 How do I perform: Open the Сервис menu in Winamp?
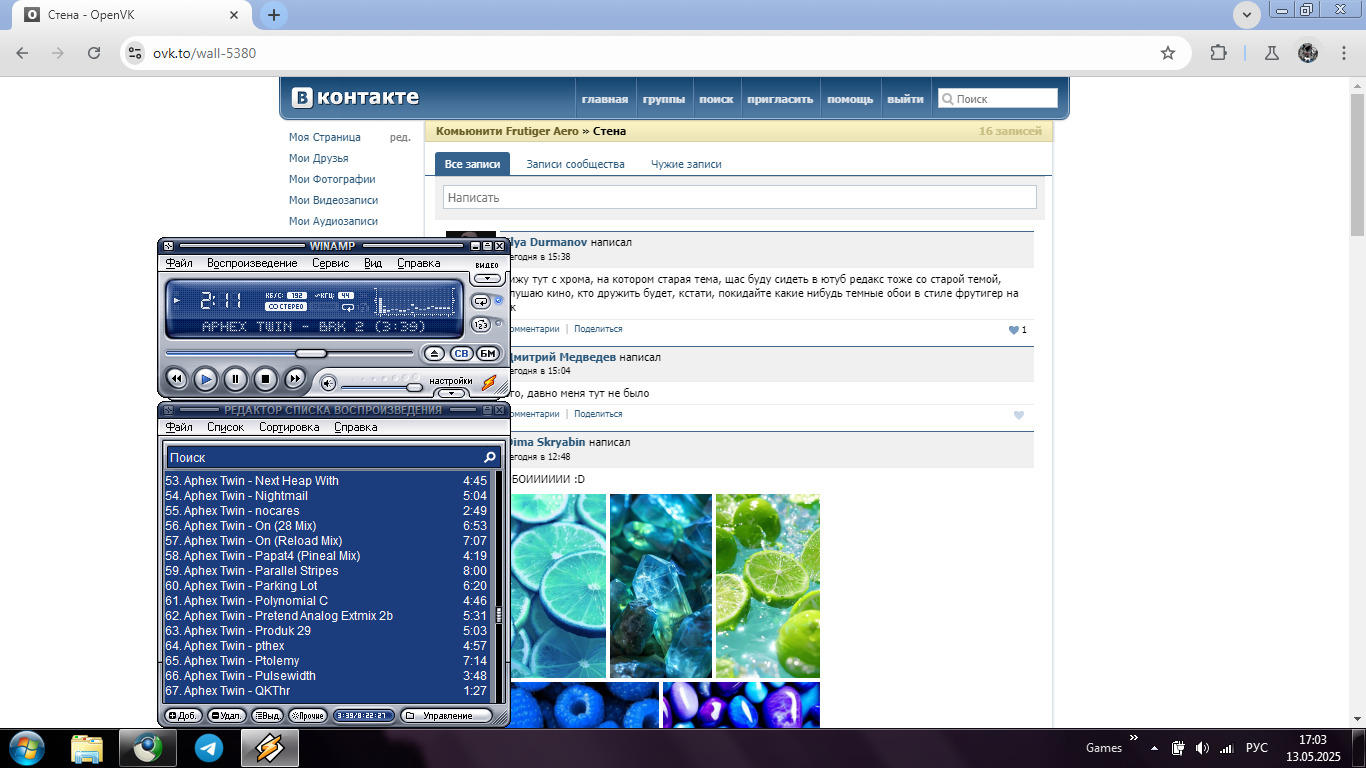point(330,263)
